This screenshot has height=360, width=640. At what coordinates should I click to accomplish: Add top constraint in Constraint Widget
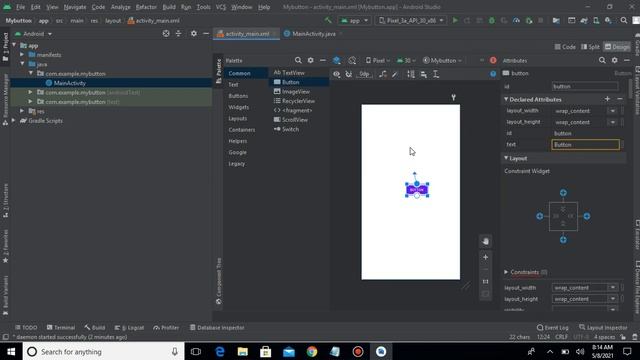(563, 193)
